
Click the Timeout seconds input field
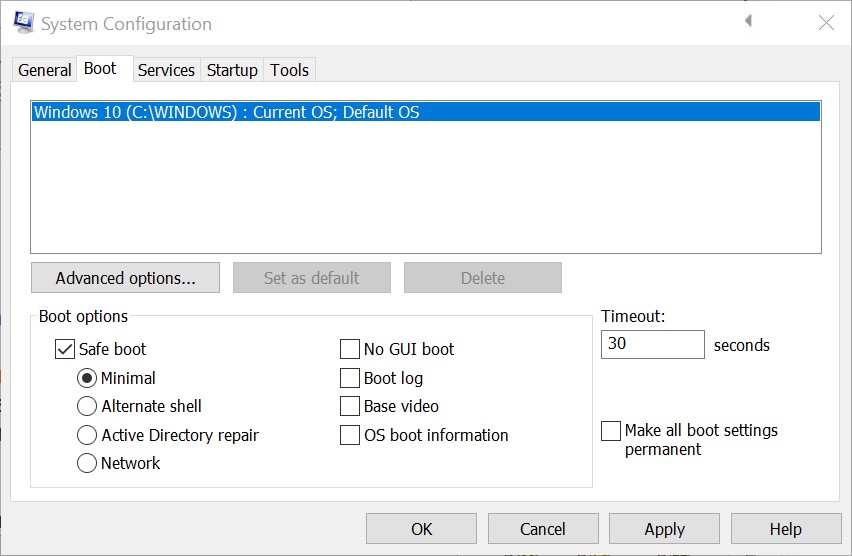click(x=652, y=344)
